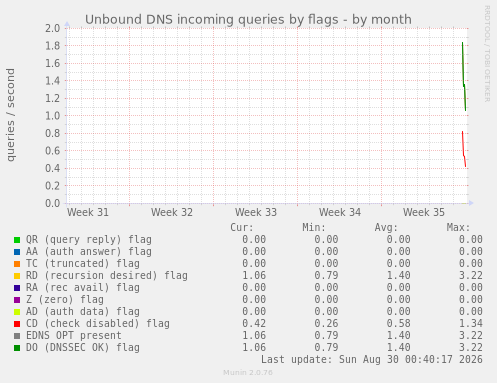Click the 'queries / second' axis label
The width and height of the screenshot is (497, 383).
tap(11, 115)
